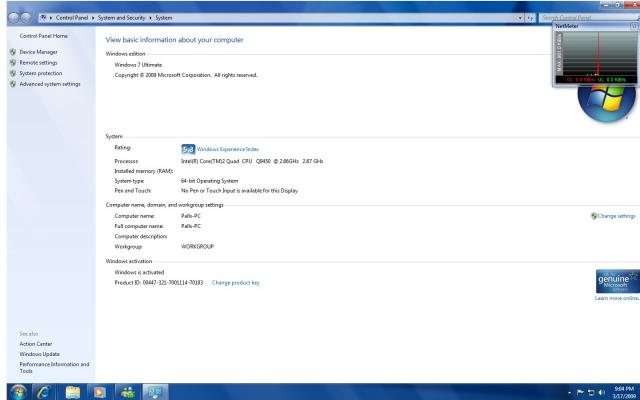Open Change settings for computer name
The width and height of the screenshot is (640, 400).
[616, 216]
